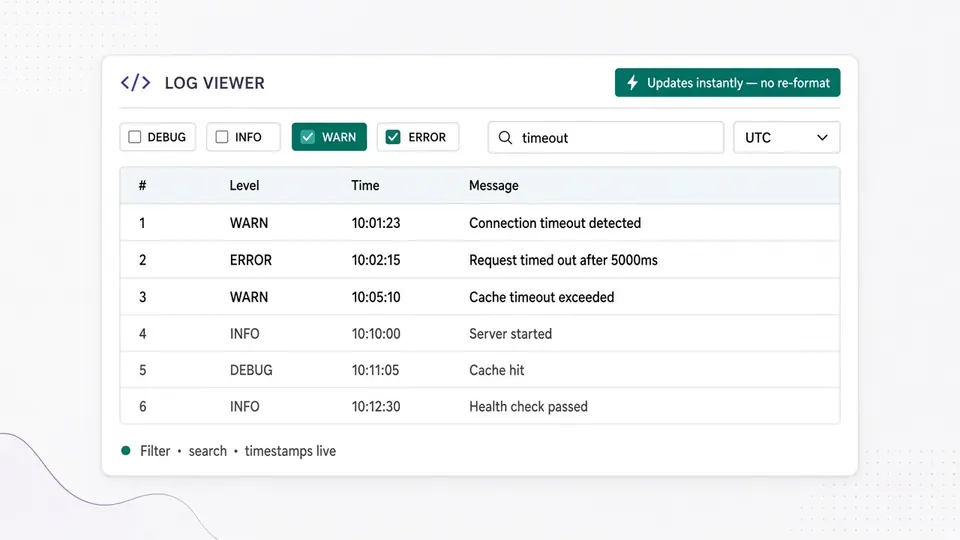Enable the INFO level checkbox

[x=222, y=137]
